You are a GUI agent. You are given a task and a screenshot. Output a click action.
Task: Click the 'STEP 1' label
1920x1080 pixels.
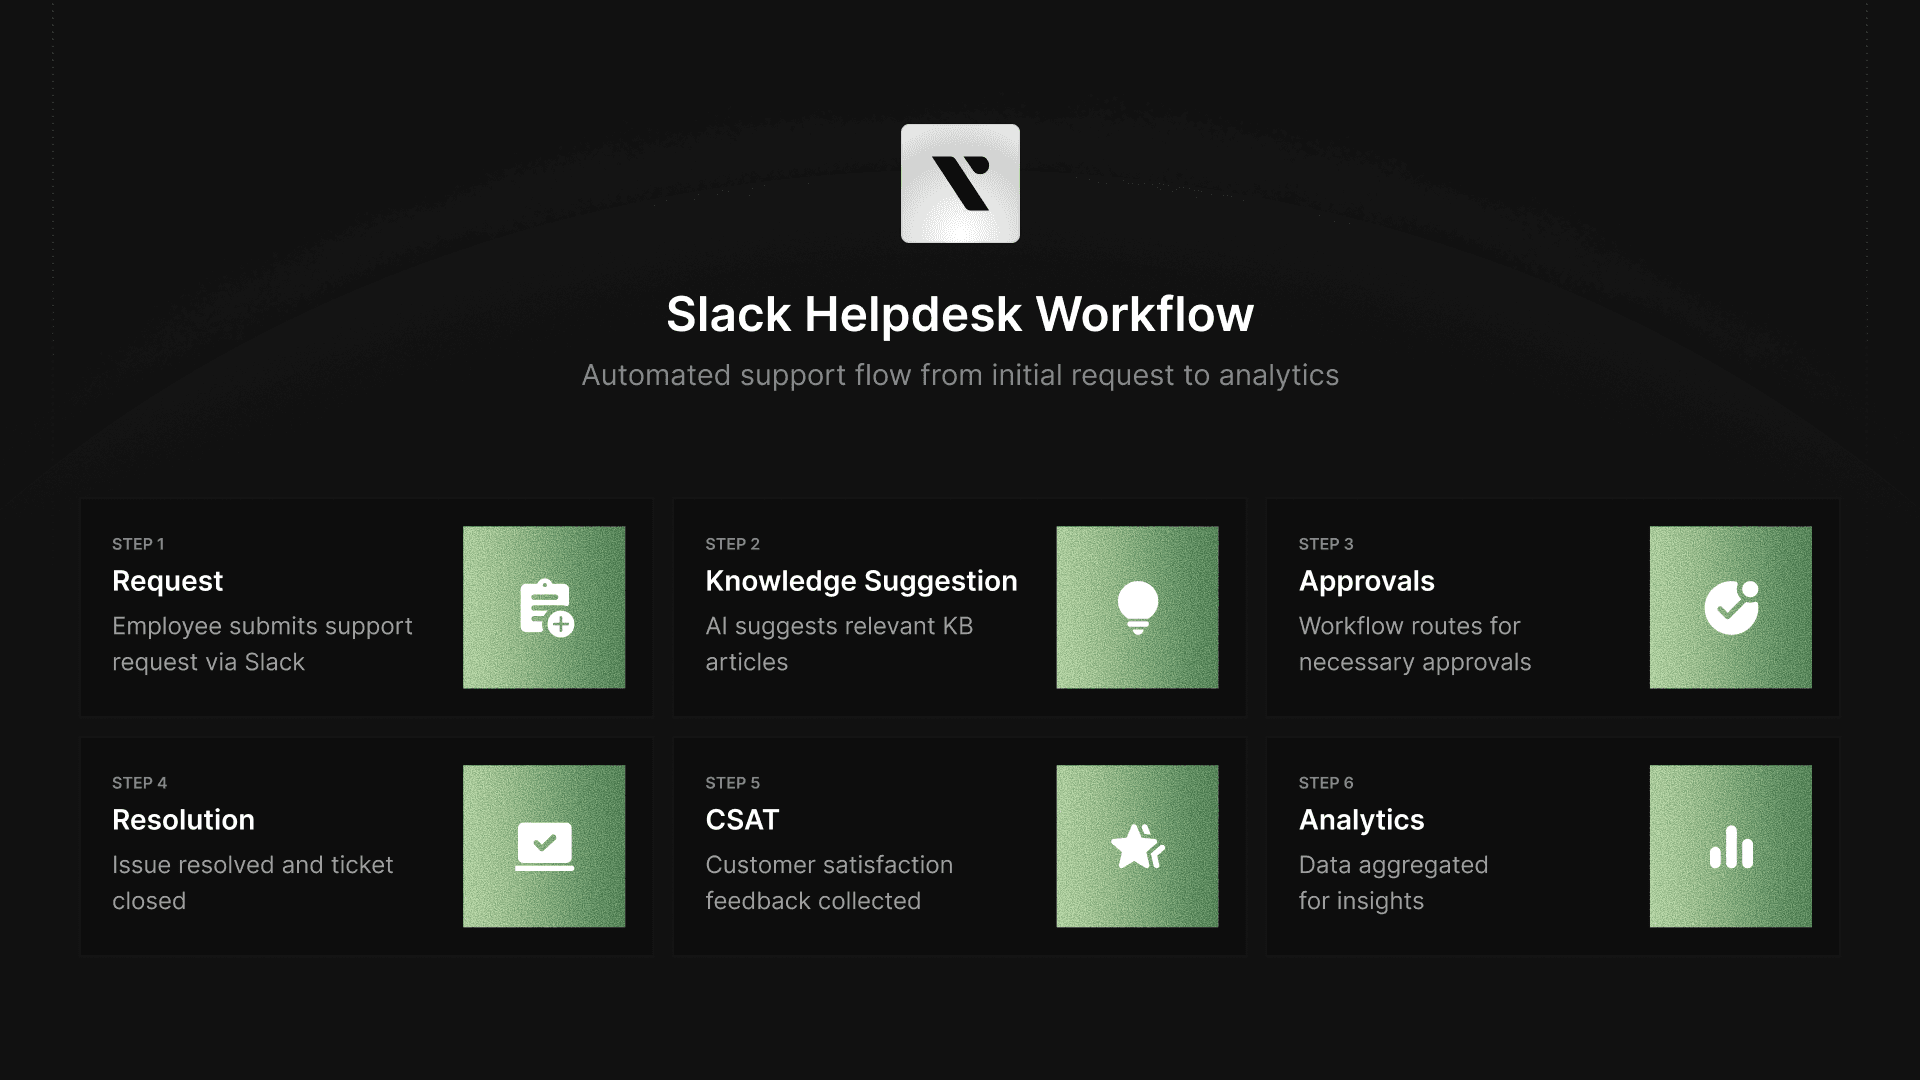point(138,544)
